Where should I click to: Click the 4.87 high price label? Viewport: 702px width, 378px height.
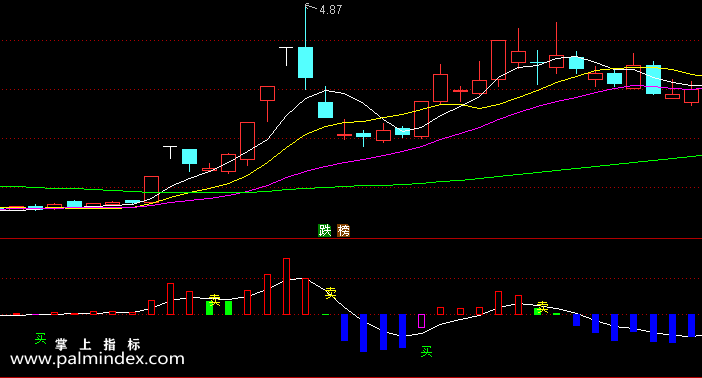coord(331,10)
